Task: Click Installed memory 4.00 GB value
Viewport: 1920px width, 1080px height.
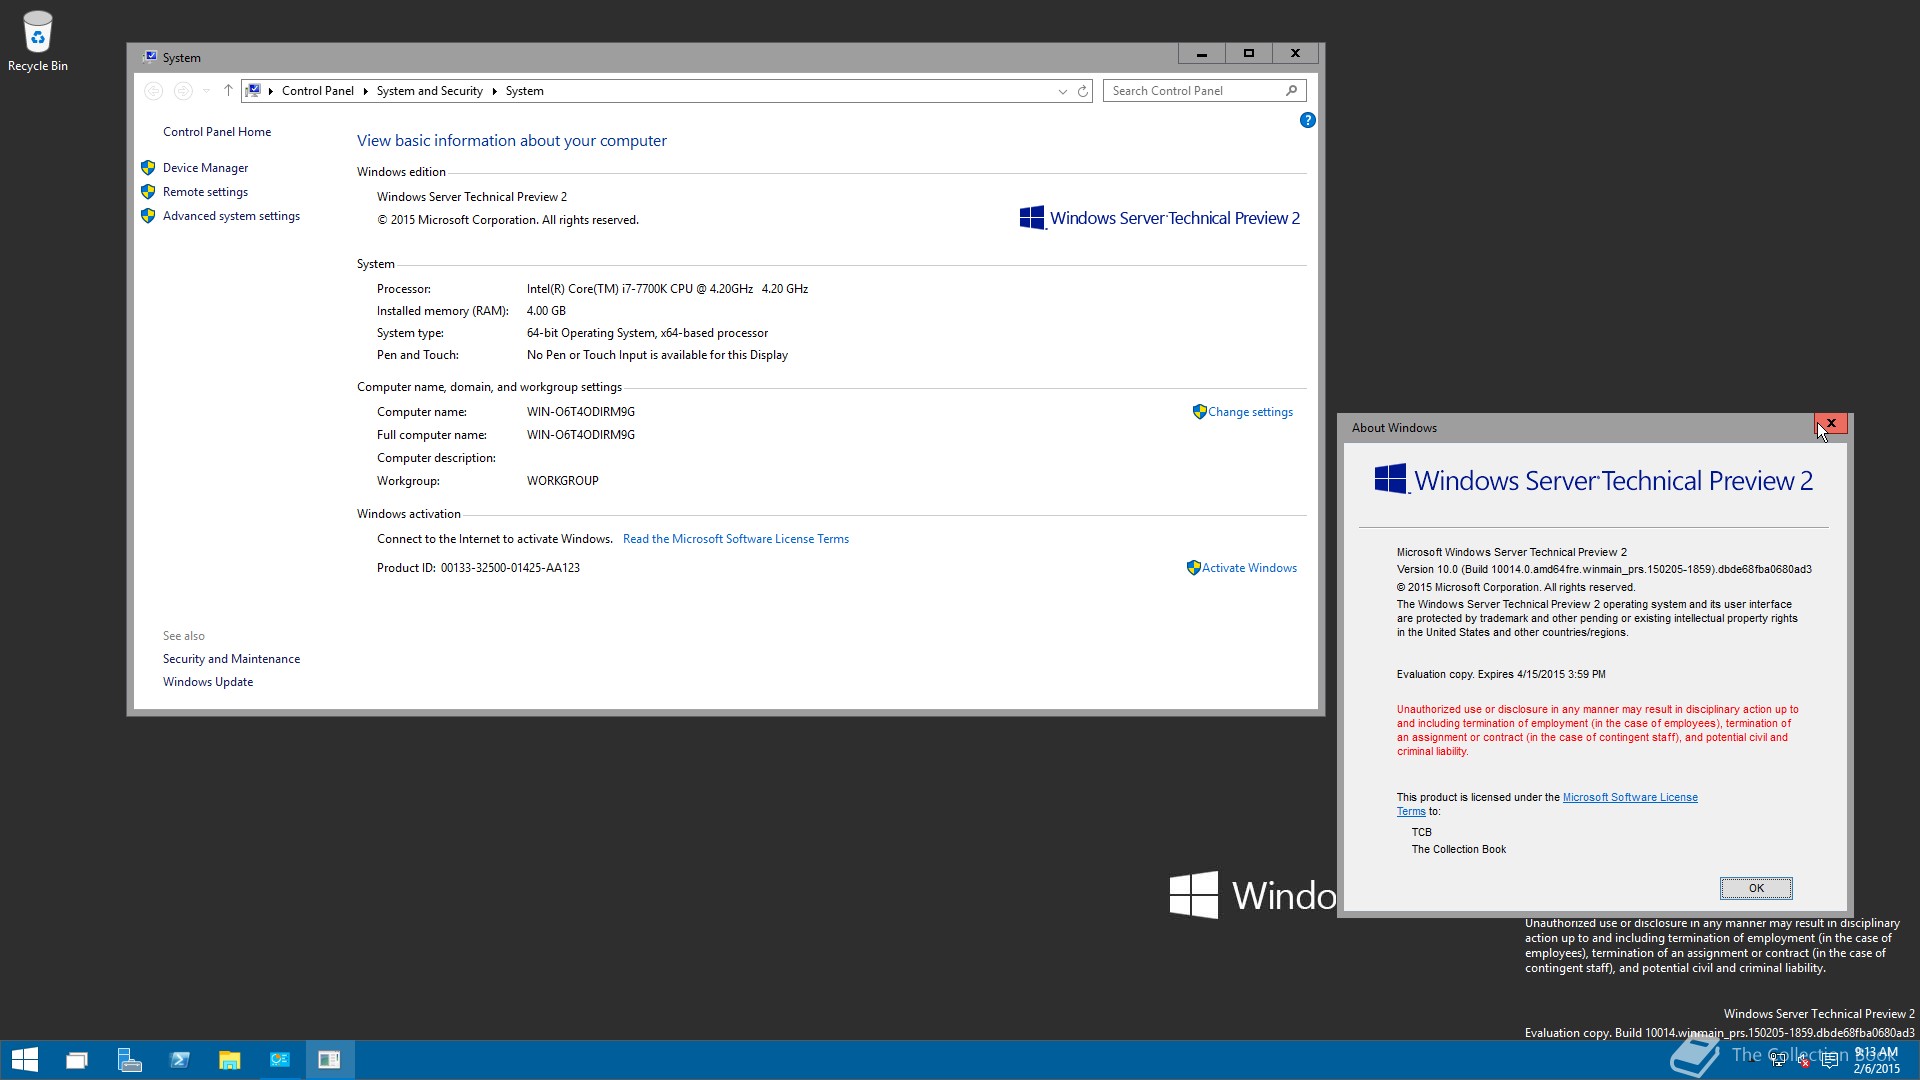Action: pos(546,311)
